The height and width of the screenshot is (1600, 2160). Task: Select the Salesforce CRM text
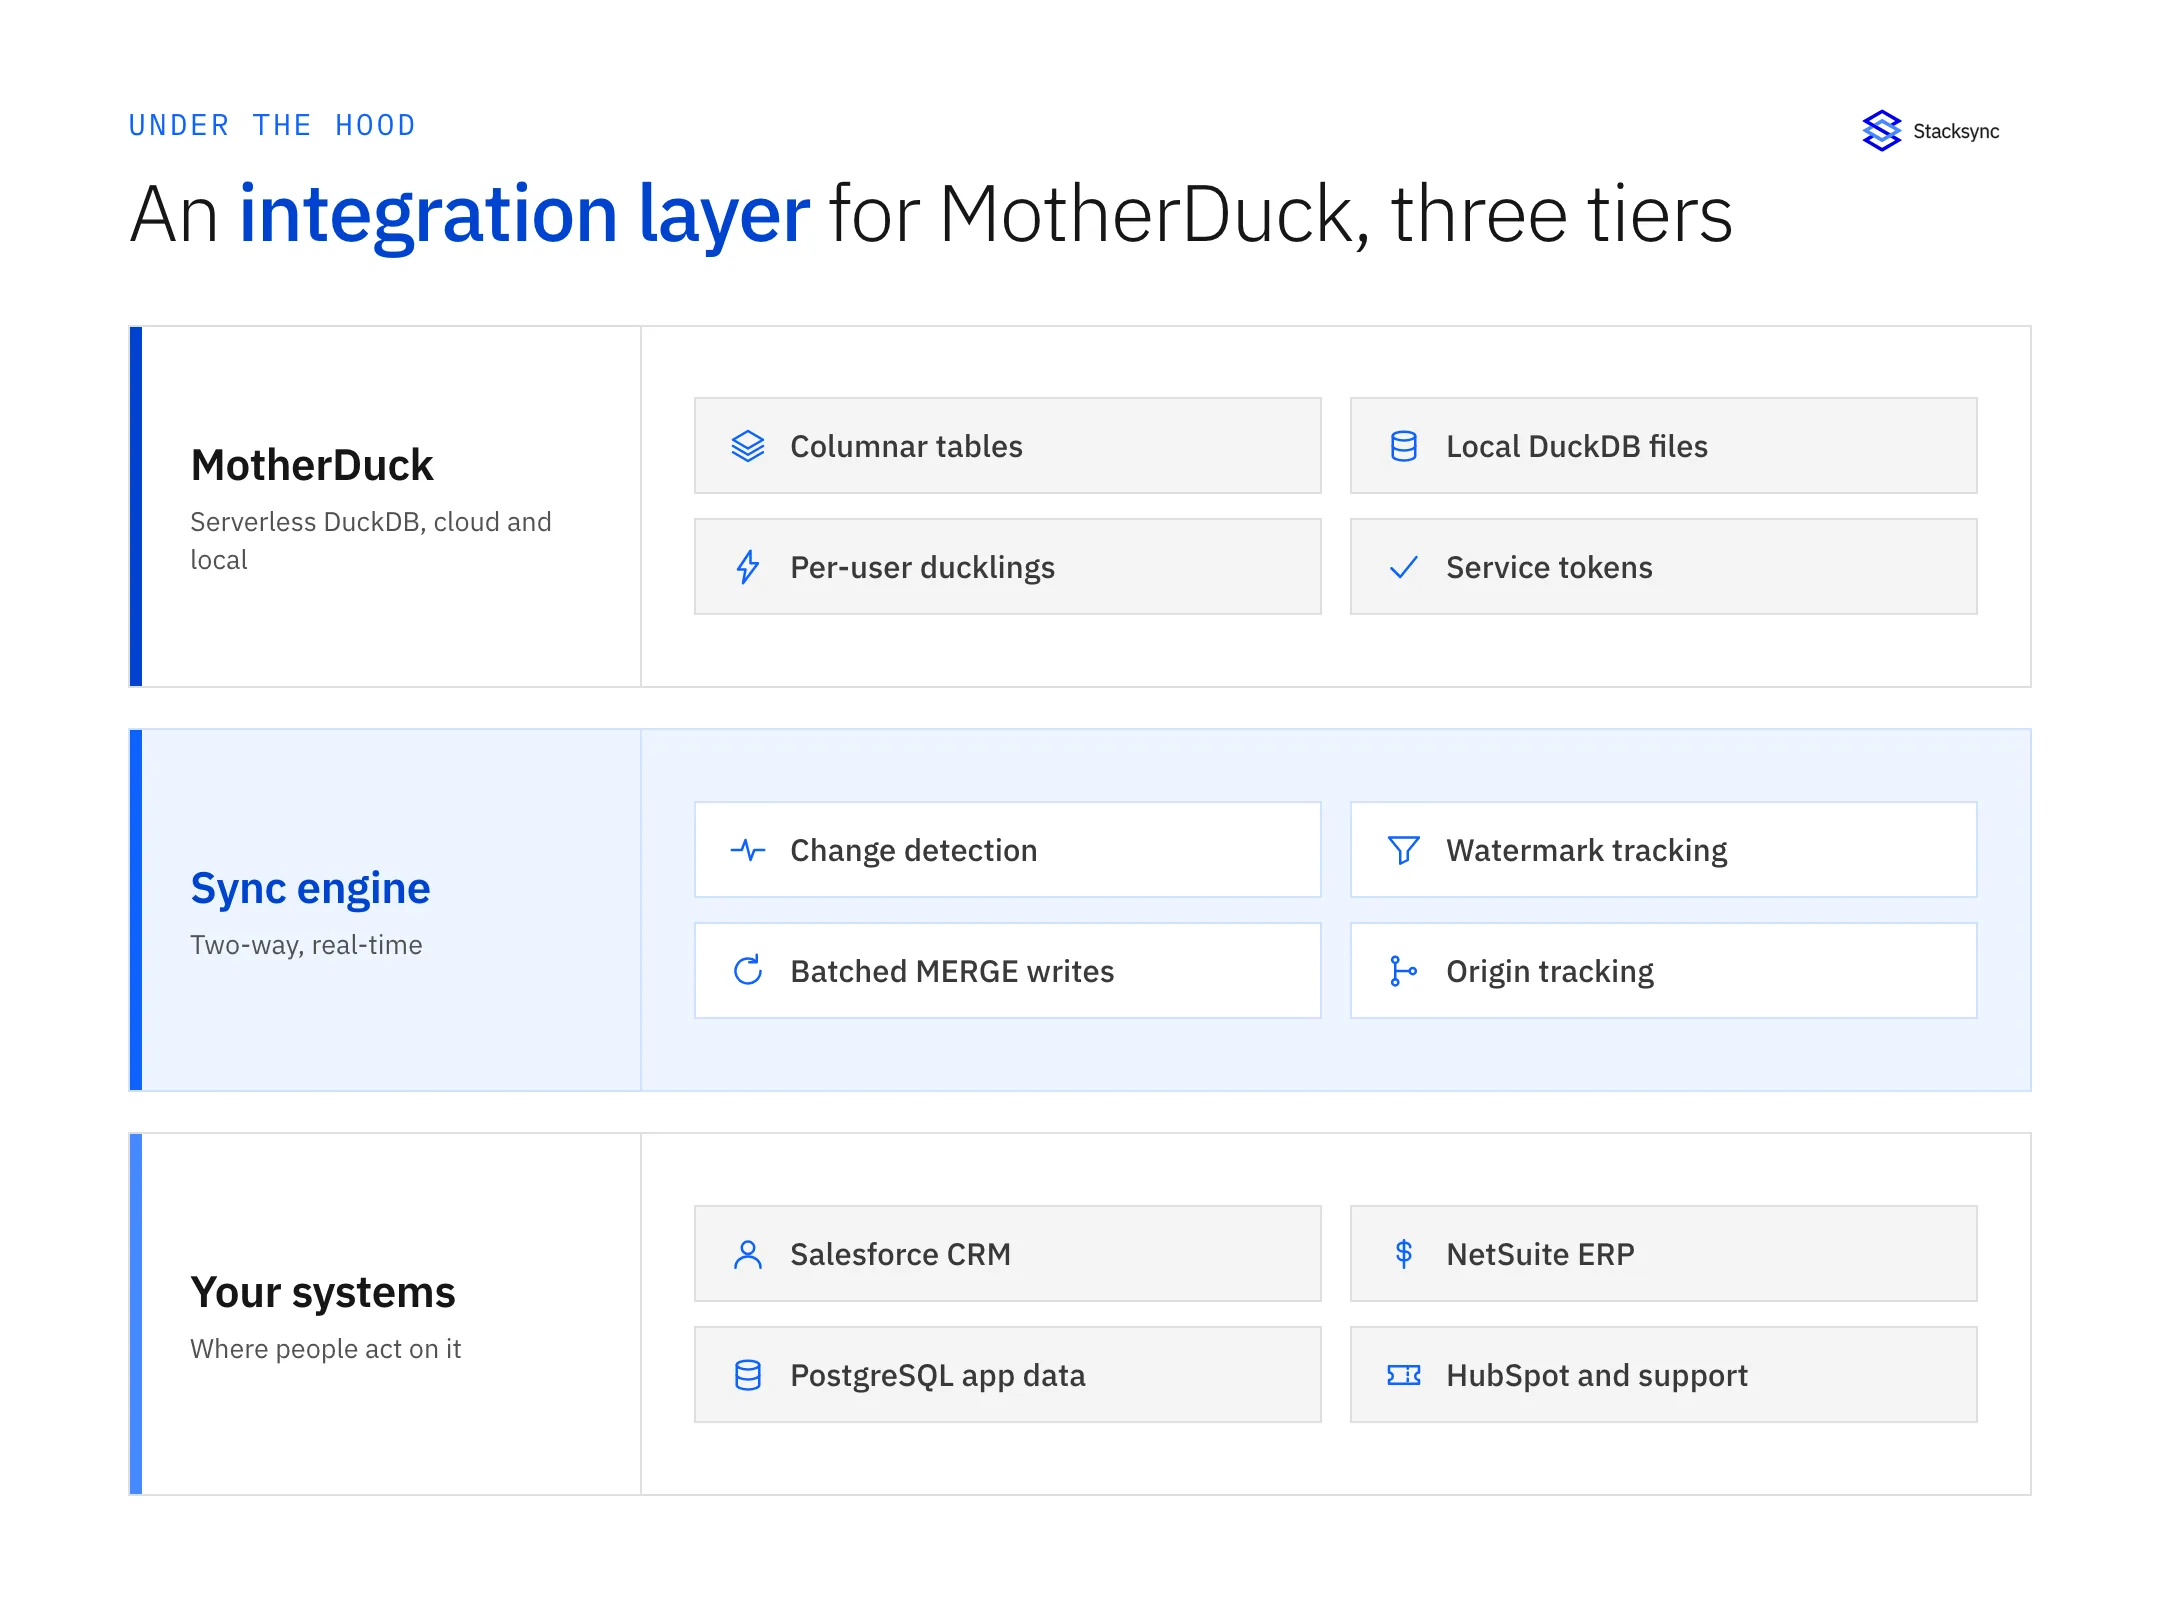point(900,1254)
